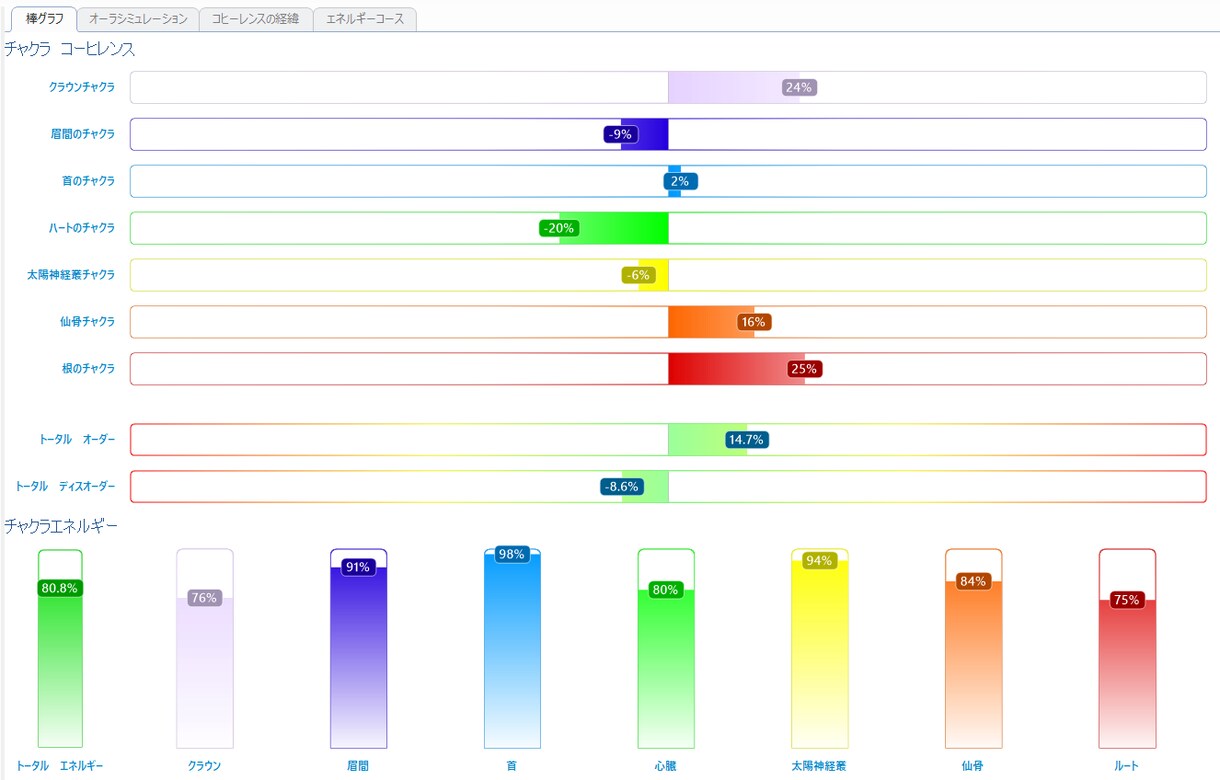Click the -8.6% total disorder value
This screenshot has height=780, width=1220.
point(621,486)
